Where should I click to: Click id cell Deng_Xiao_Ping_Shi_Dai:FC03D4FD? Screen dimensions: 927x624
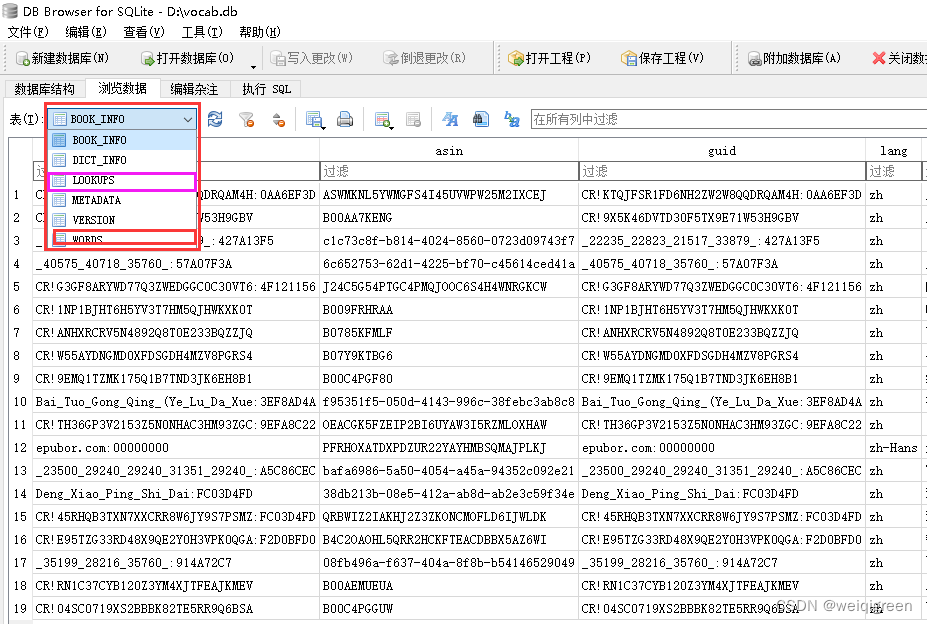point(176,494)
